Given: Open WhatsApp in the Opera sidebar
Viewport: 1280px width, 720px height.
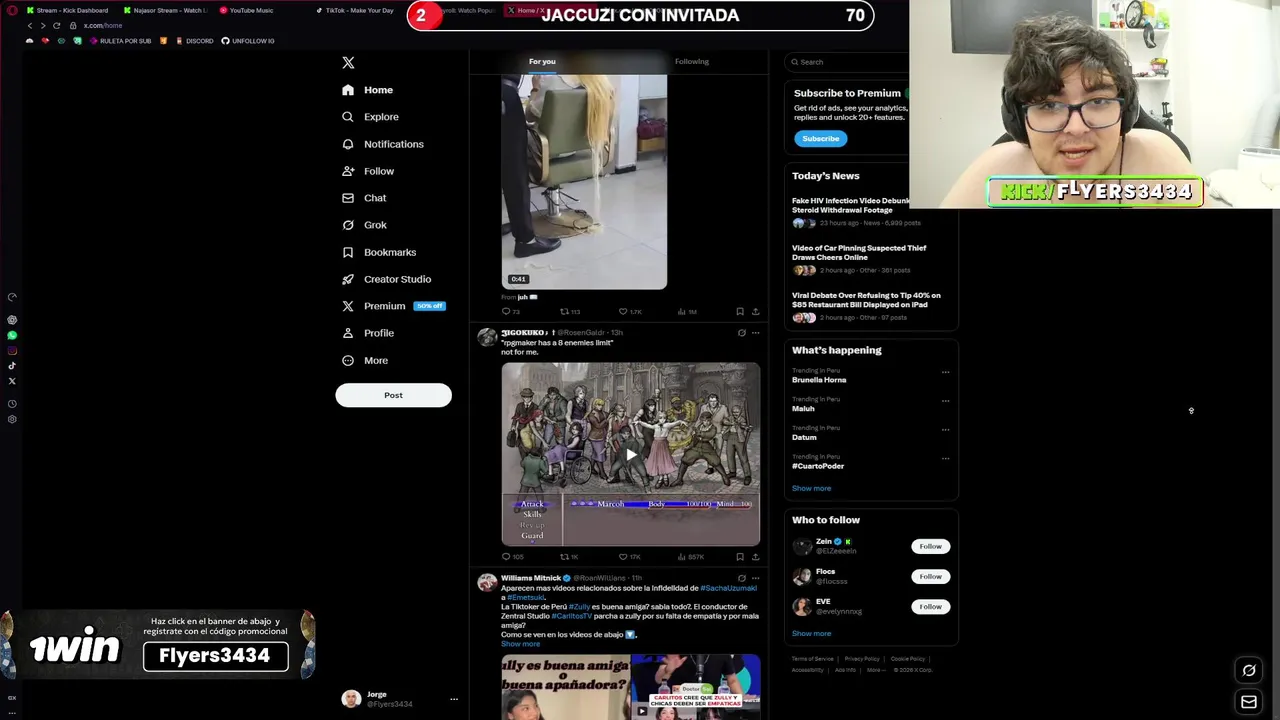Looking at the screenshot, I should [x=12, y=335].
